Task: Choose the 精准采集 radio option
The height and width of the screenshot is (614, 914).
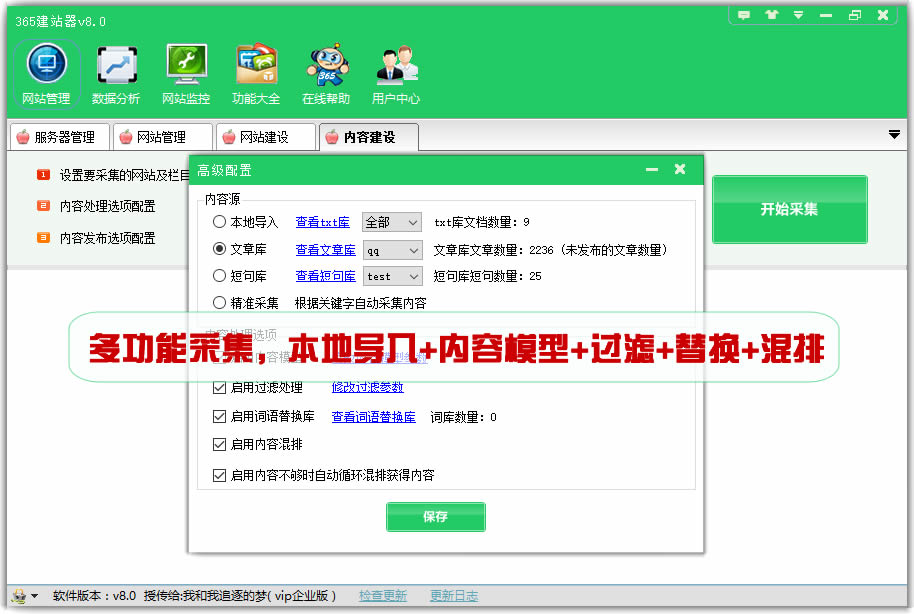Action: click(x=220, y=302)
